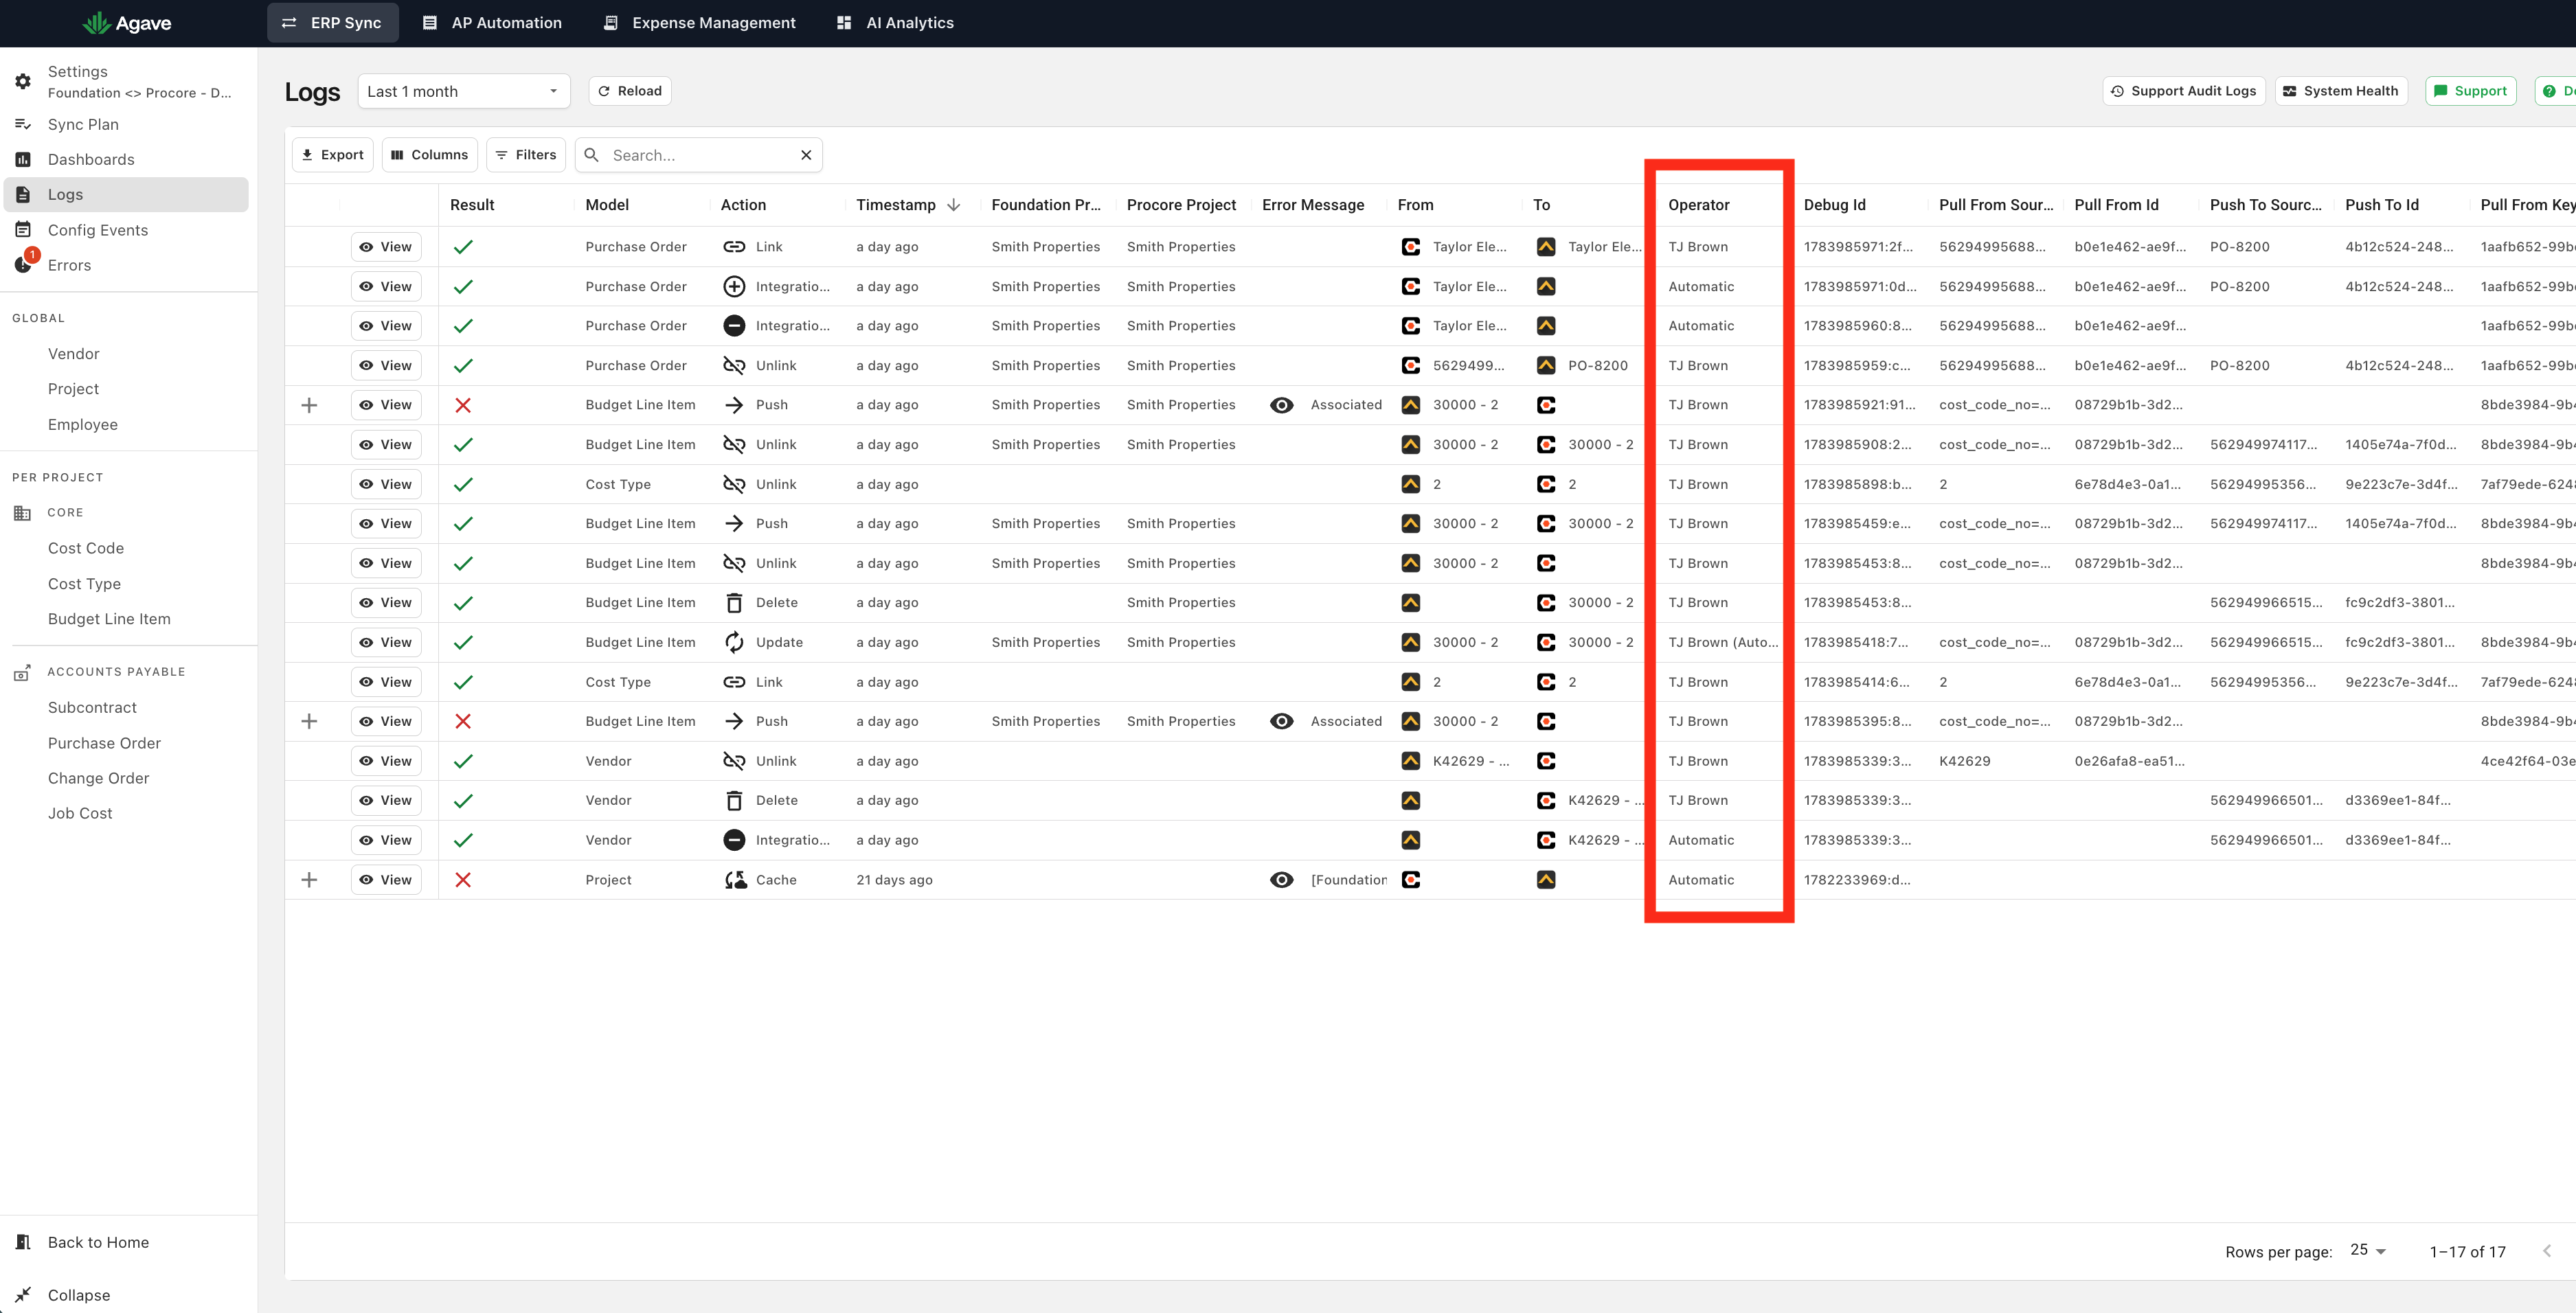Open Support Audit Logs
The height and width of the screenshot is (1313, 2576).
coord(2184,91)
